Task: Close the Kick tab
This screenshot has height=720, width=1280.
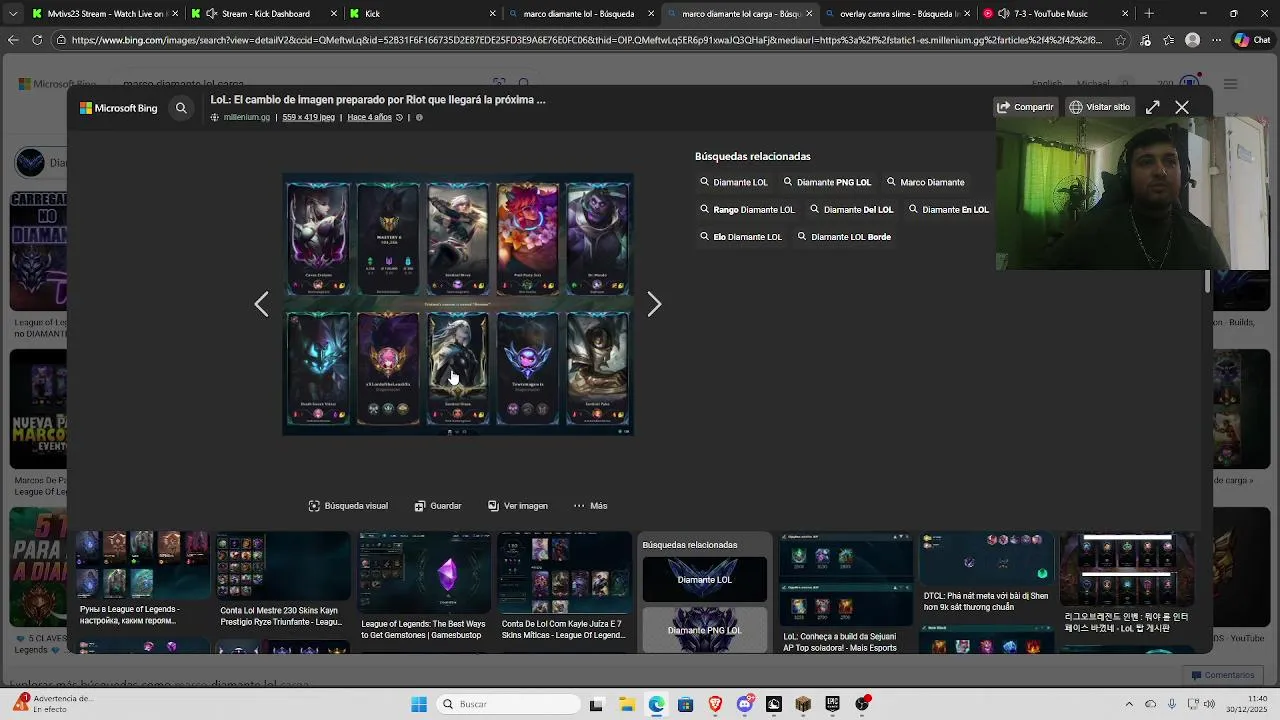Action: pyautogui.click(x=492, y=14)
